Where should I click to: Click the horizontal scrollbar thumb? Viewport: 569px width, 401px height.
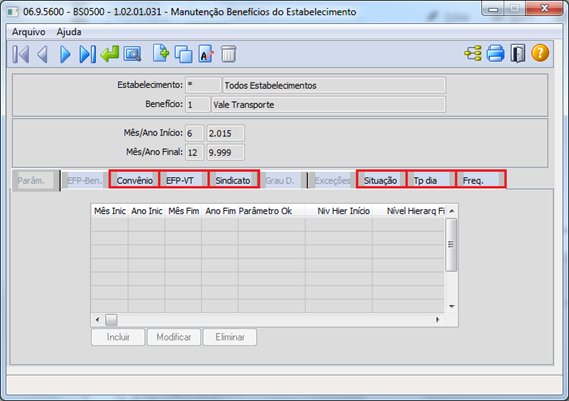pyautogui.click(x=111, y=320)
